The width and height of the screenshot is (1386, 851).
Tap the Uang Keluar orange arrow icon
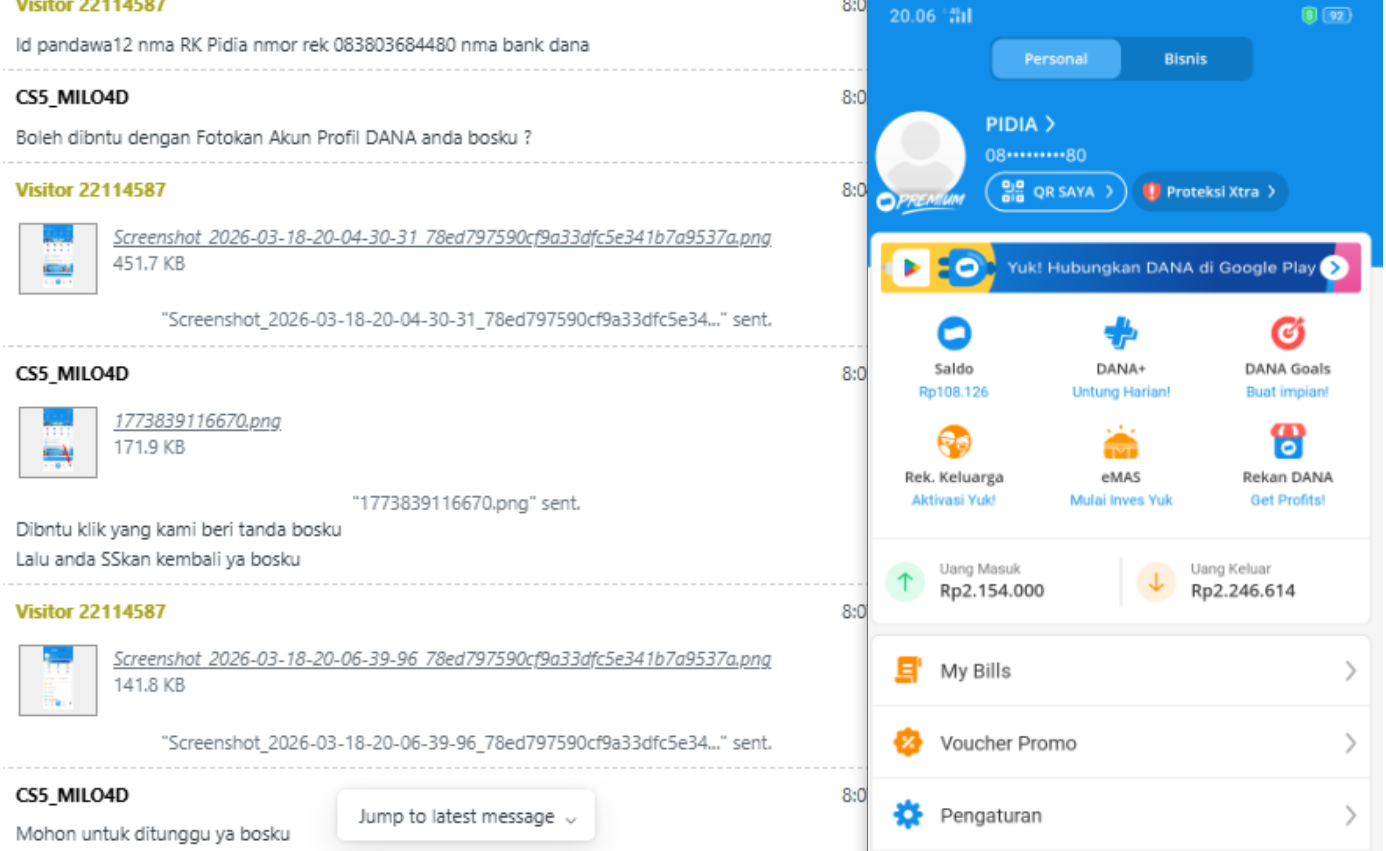pos(1156,581)
